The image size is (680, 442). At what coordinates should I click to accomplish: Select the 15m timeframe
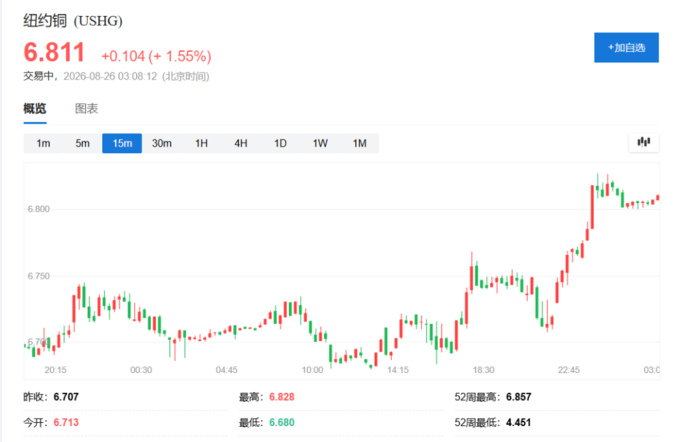tap(122, 143)
